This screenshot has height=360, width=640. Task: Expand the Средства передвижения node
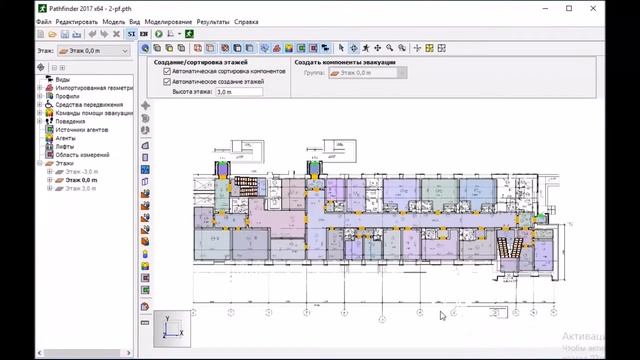[x=40, y=104]
